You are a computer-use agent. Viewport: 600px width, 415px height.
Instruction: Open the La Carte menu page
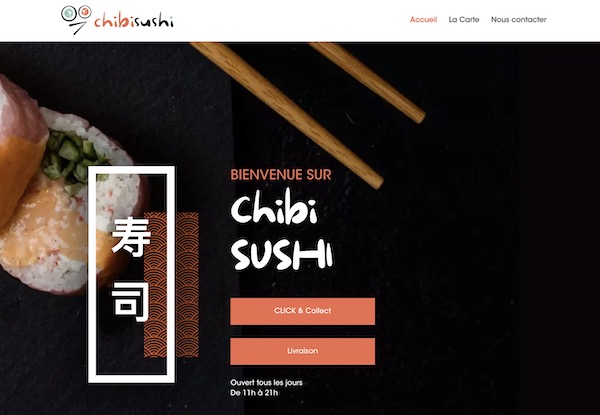(x=464, y=20)
